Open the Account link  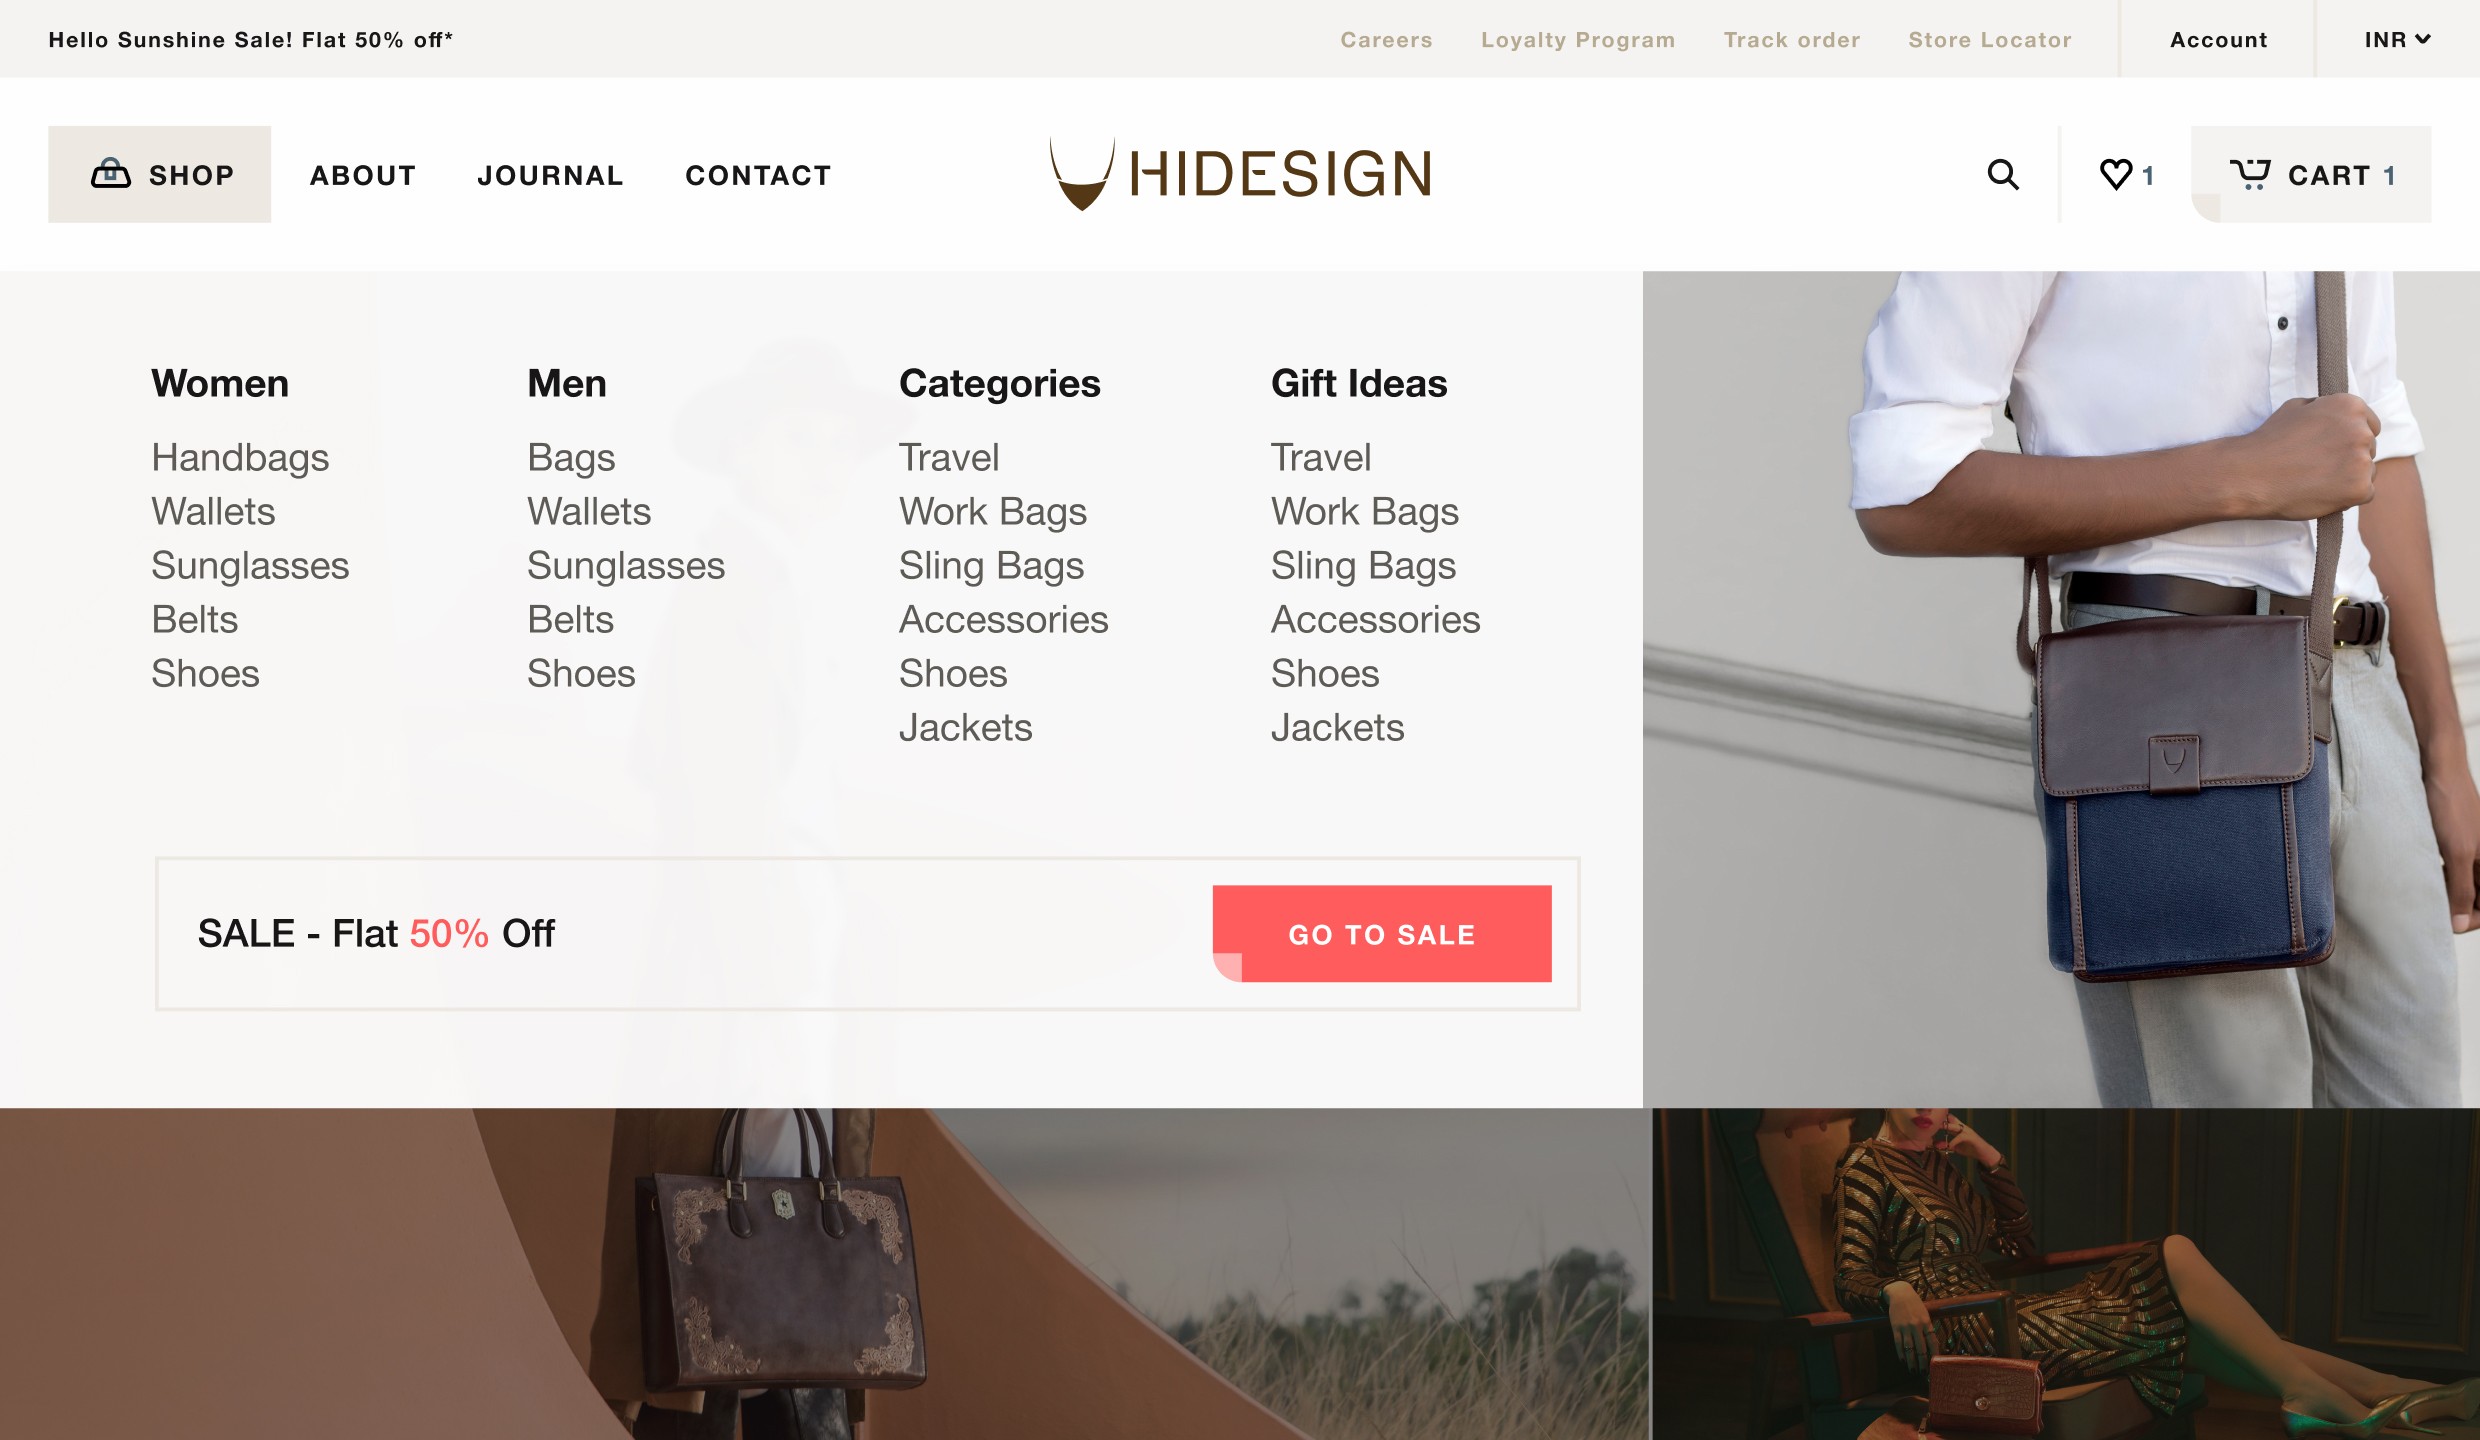click(x=2218, y=40)
